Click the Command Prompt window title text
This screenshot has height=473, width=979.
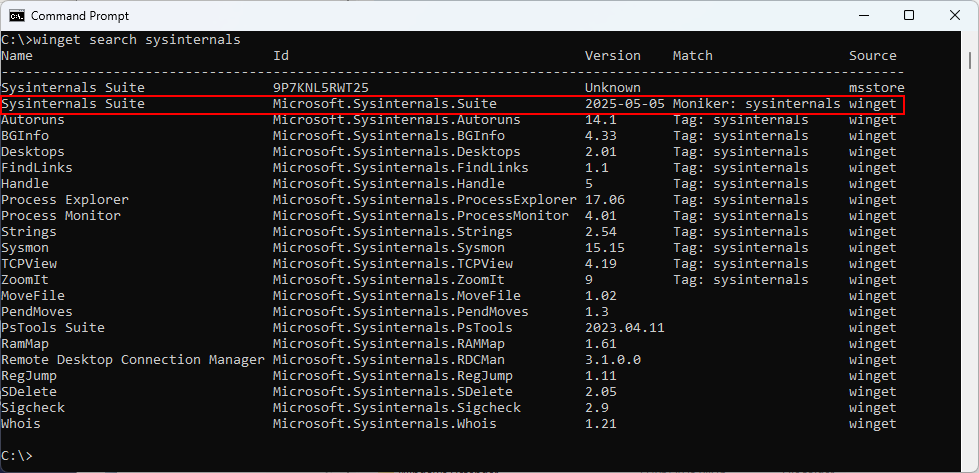pos(80,16)
